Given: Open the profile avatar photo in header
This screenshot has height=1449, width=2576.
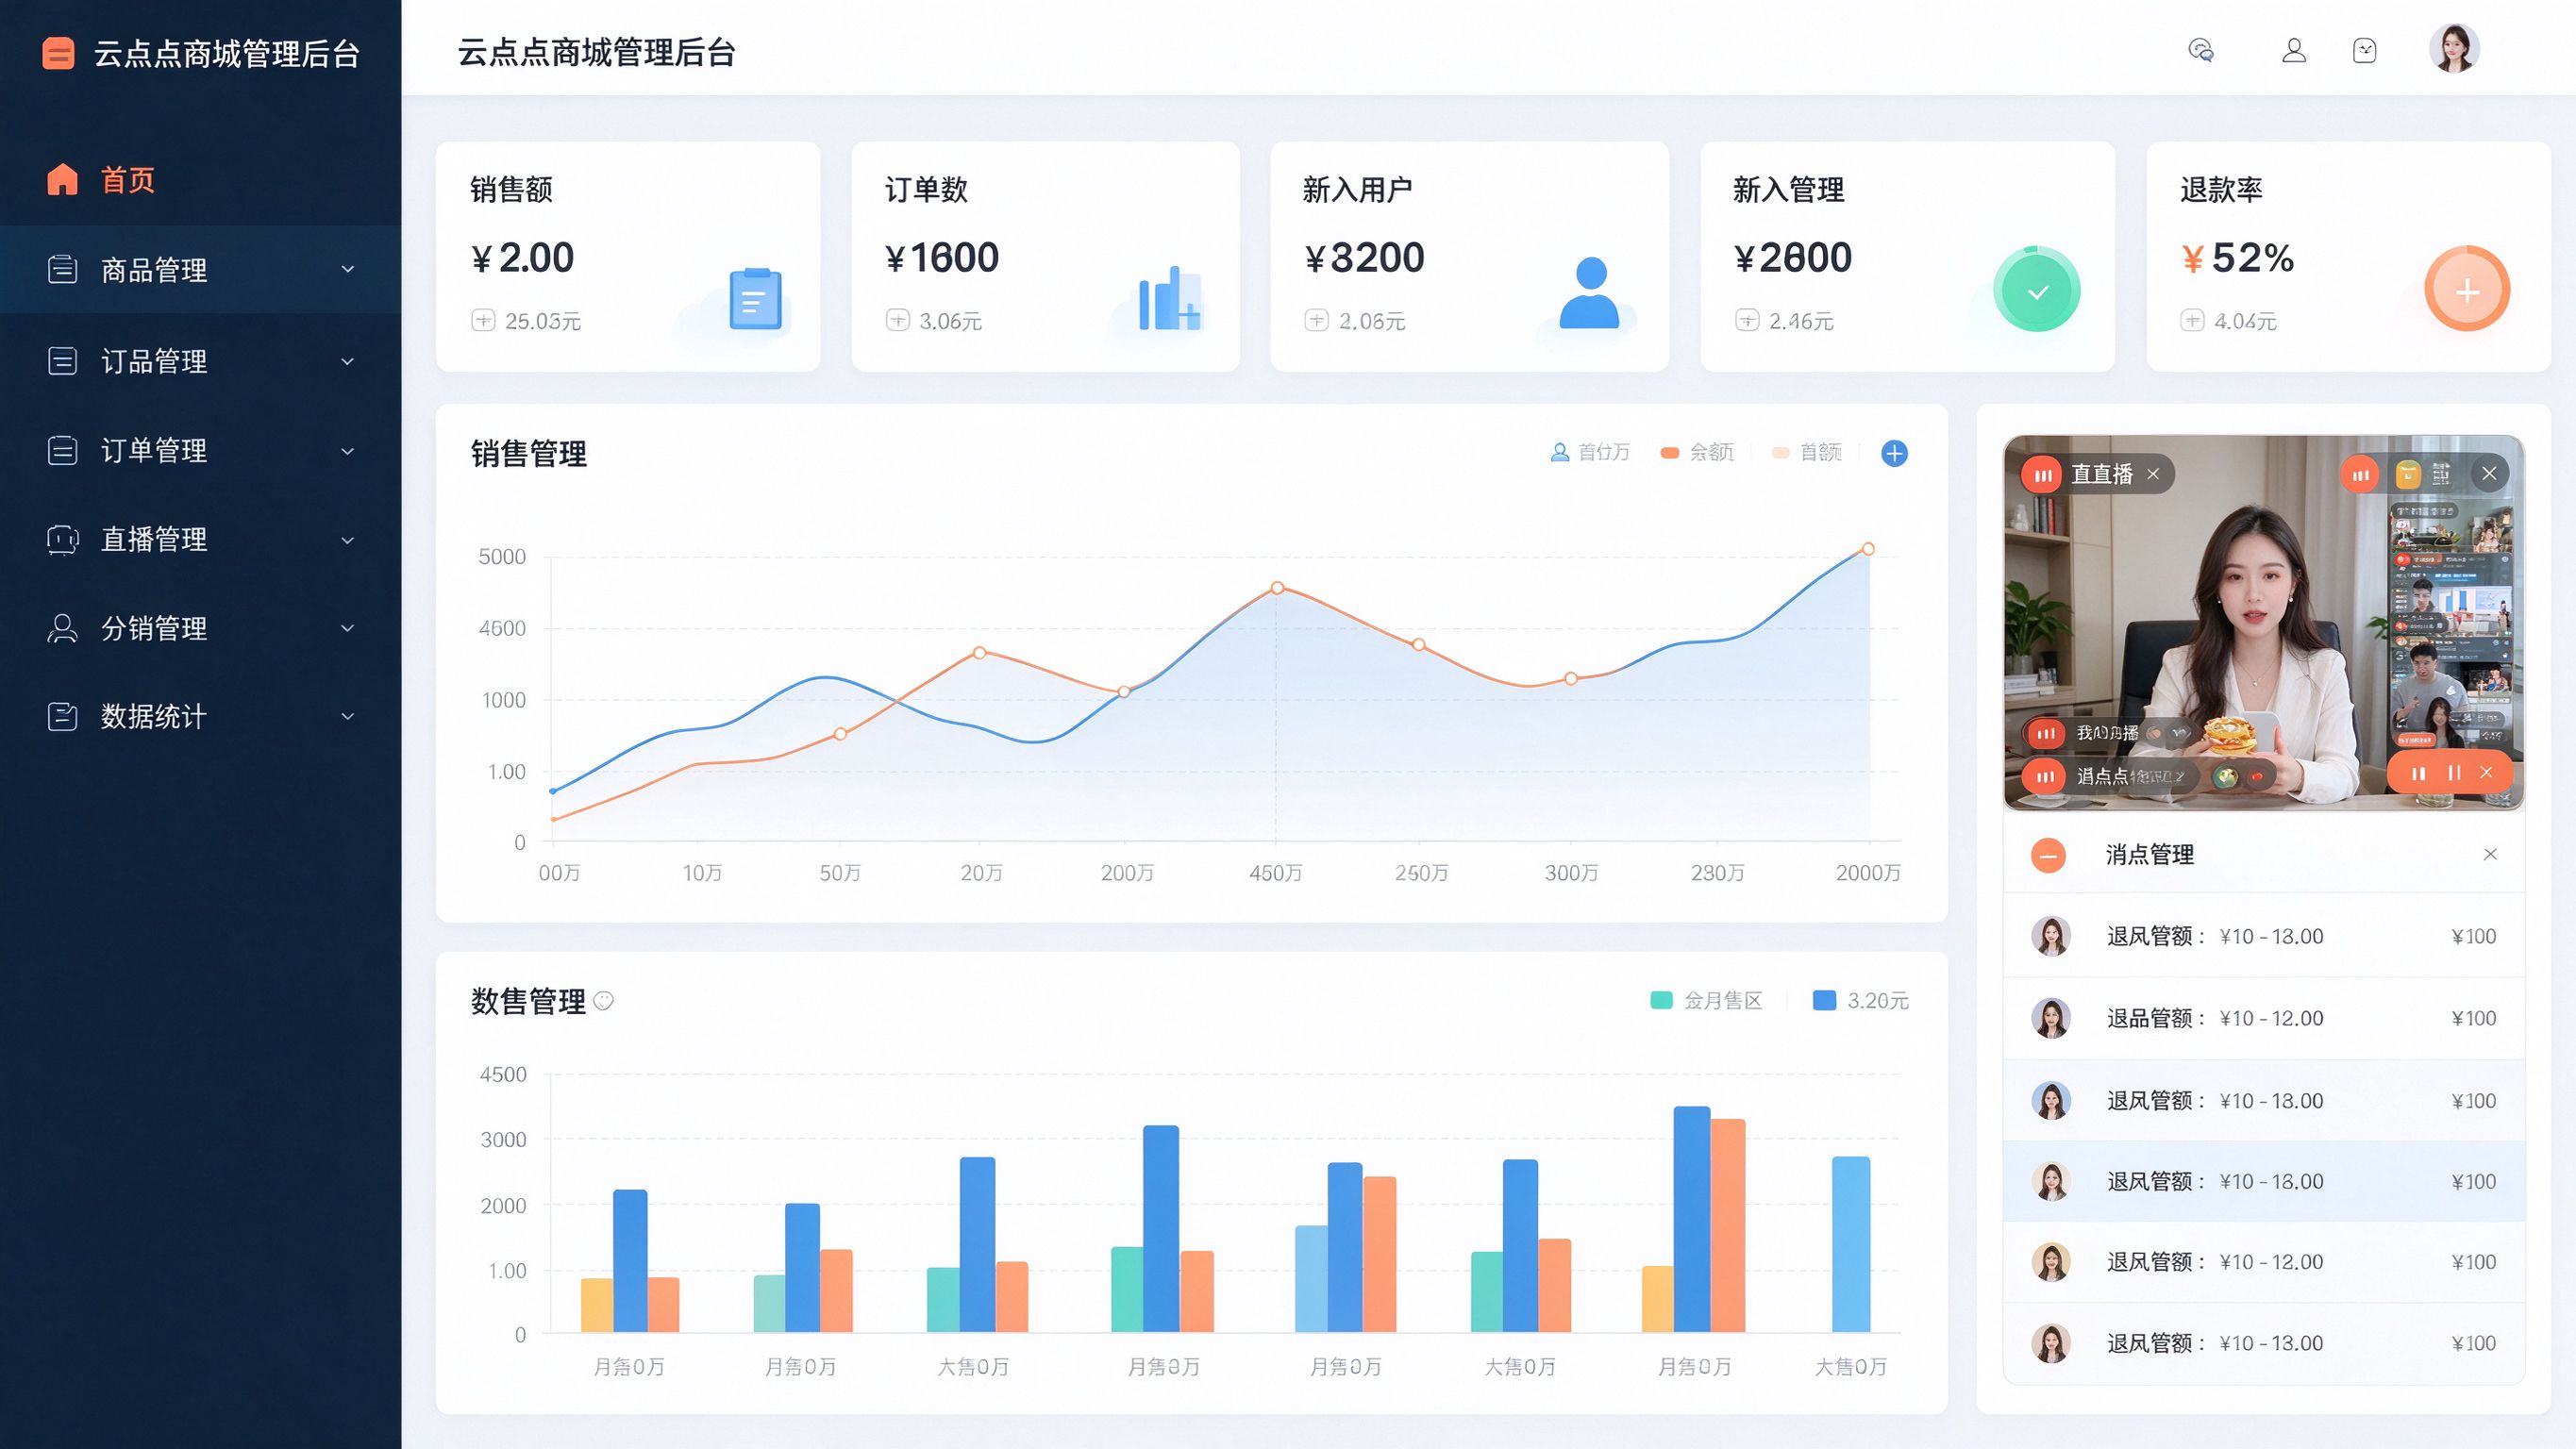Looking at the screenshot, I should [2454, 49].
